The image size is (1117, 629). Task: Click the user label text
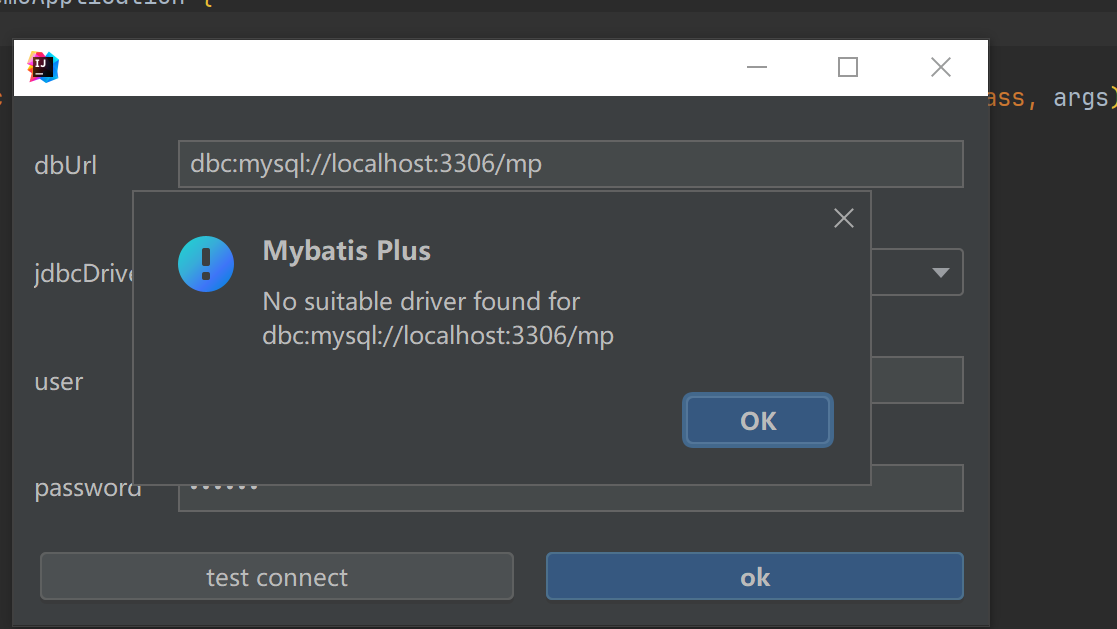pyautogui.click(x=58, y=381)
